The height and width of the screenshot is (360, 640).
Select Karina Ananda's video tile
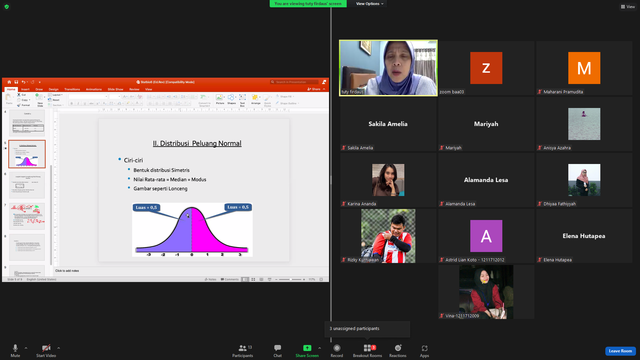(x=388, y=180)
